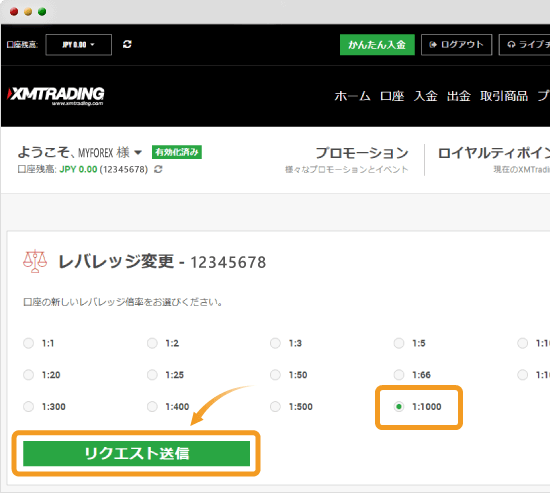The height and width of the screenshot is (493, 550).
Task: Open the ホーム menu
Action: pyautogui.click(x=352, y=96)
